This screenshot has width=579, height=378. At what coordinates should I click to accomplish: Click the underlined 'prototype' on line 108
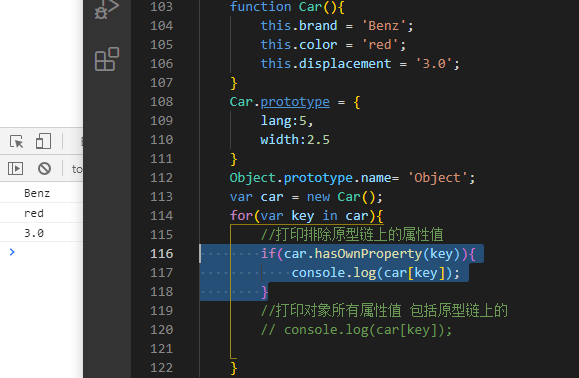[x=295, y=102]
